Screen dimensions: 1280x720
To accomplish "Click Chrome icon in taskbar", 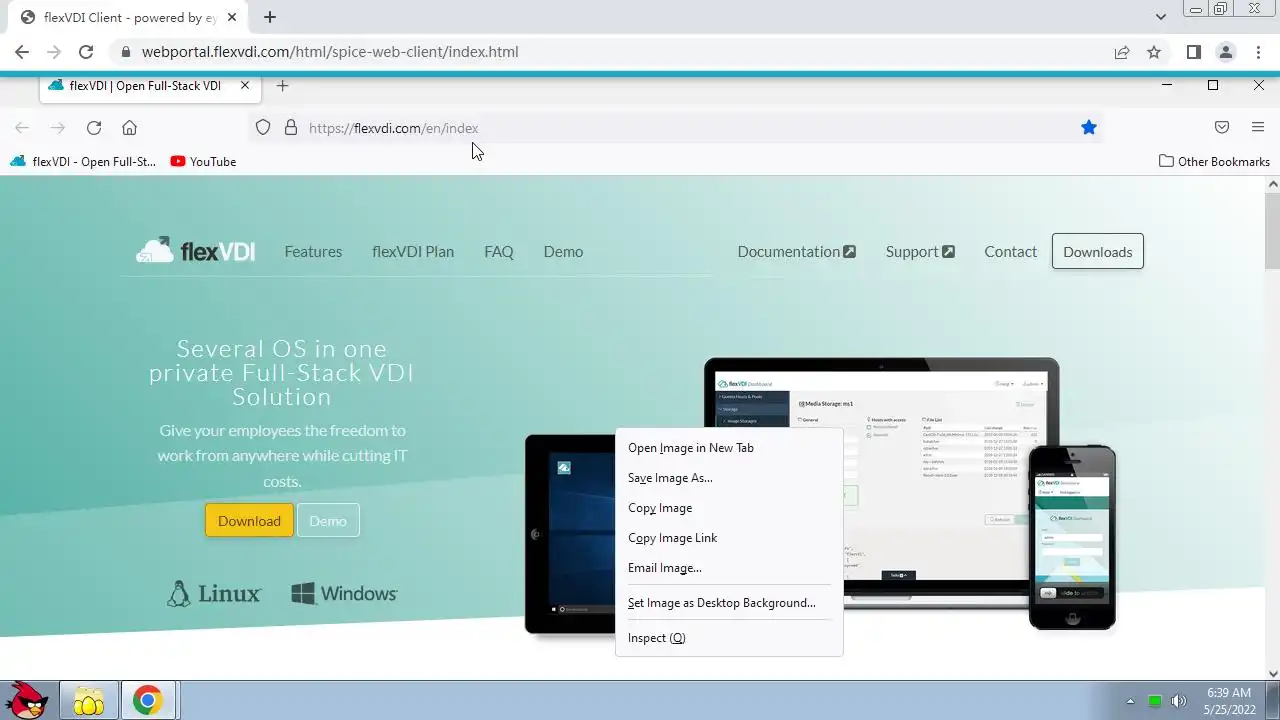I will pos(147,701).
